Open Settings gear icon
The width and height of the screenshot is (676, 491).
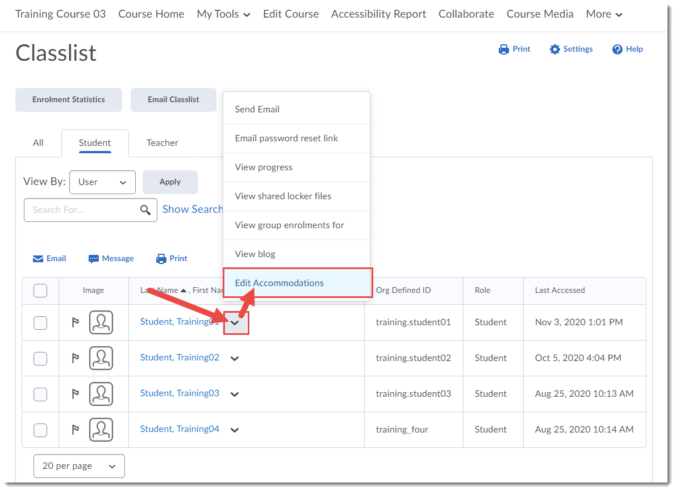pyautogui.click(x=554, y=49)
